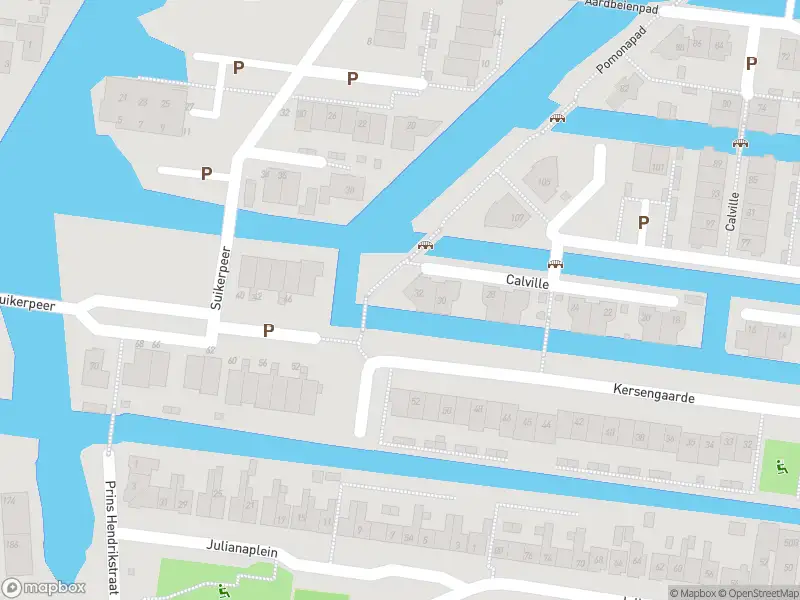Click the bridge icon on Pomonapad
Screen dimensions: 800x600
[x=557, y=118]
